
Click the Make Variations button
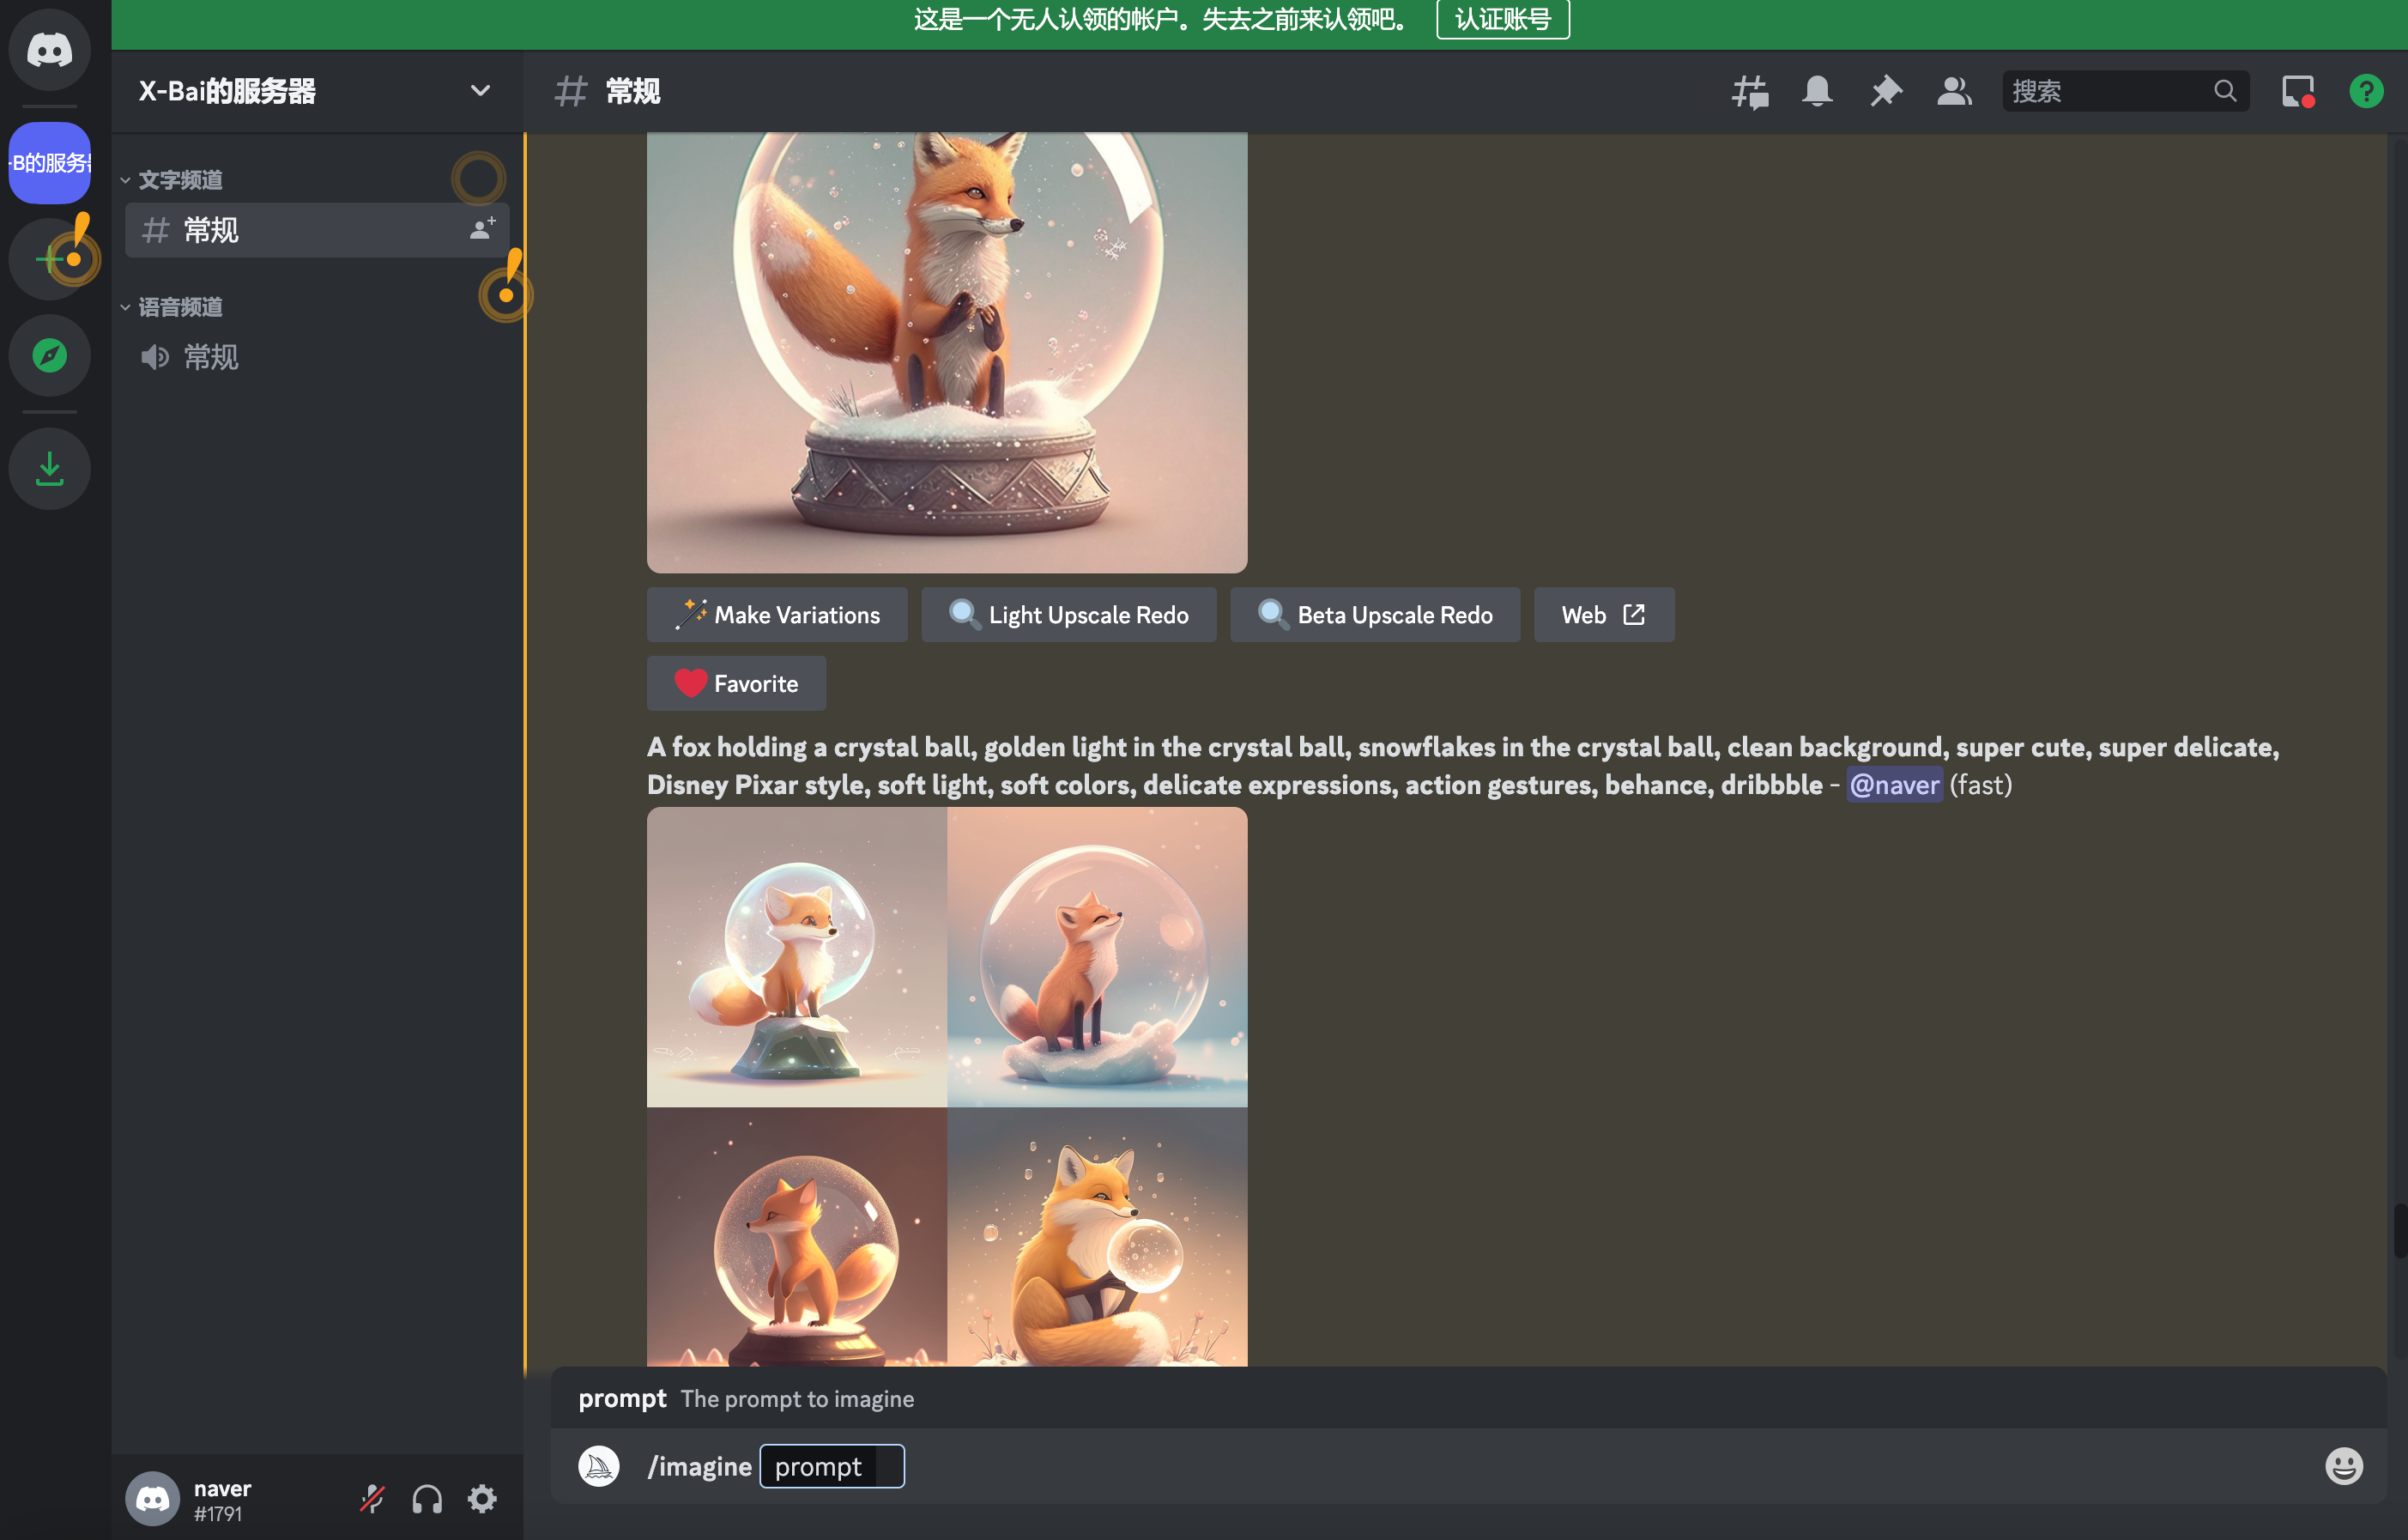[777, 614]
